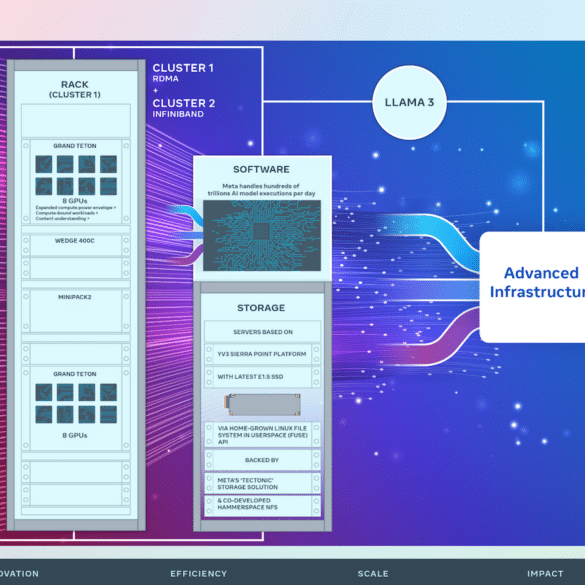Click the Advanced Infrastructure card
The height and width of the screenshot is (585, 585).
coord(532,287)
